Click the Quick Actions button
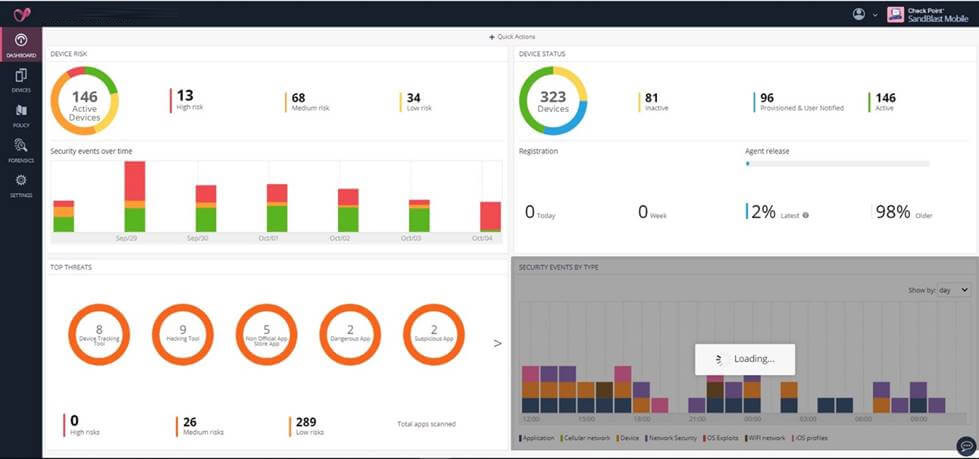Image resolution: width=979 pixels, height=459 pixels. (512, 37)
